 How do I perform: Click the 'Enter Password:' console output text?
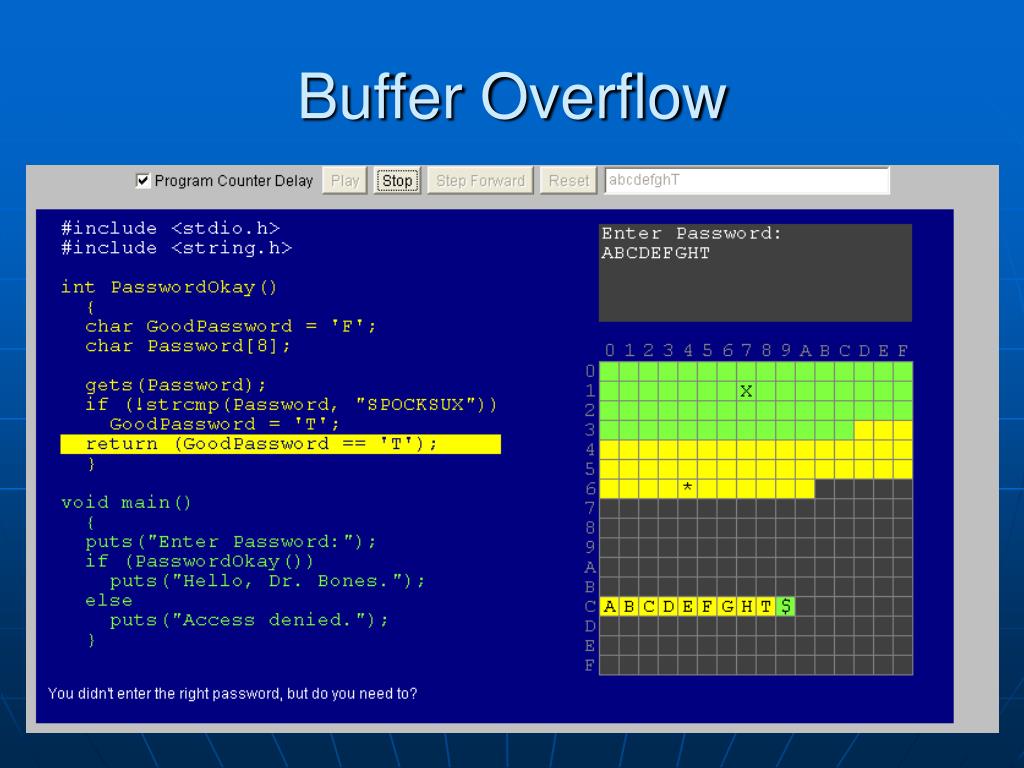691,233
